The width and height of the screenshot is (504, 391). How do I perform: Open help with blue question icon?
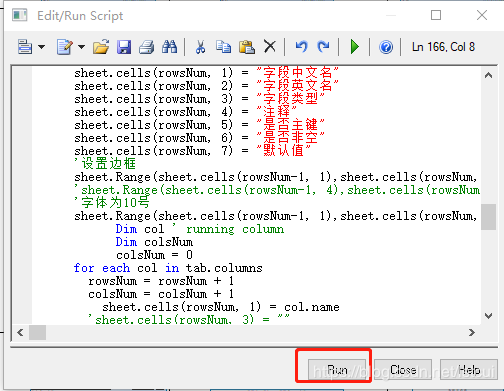[x=386, y=47]
